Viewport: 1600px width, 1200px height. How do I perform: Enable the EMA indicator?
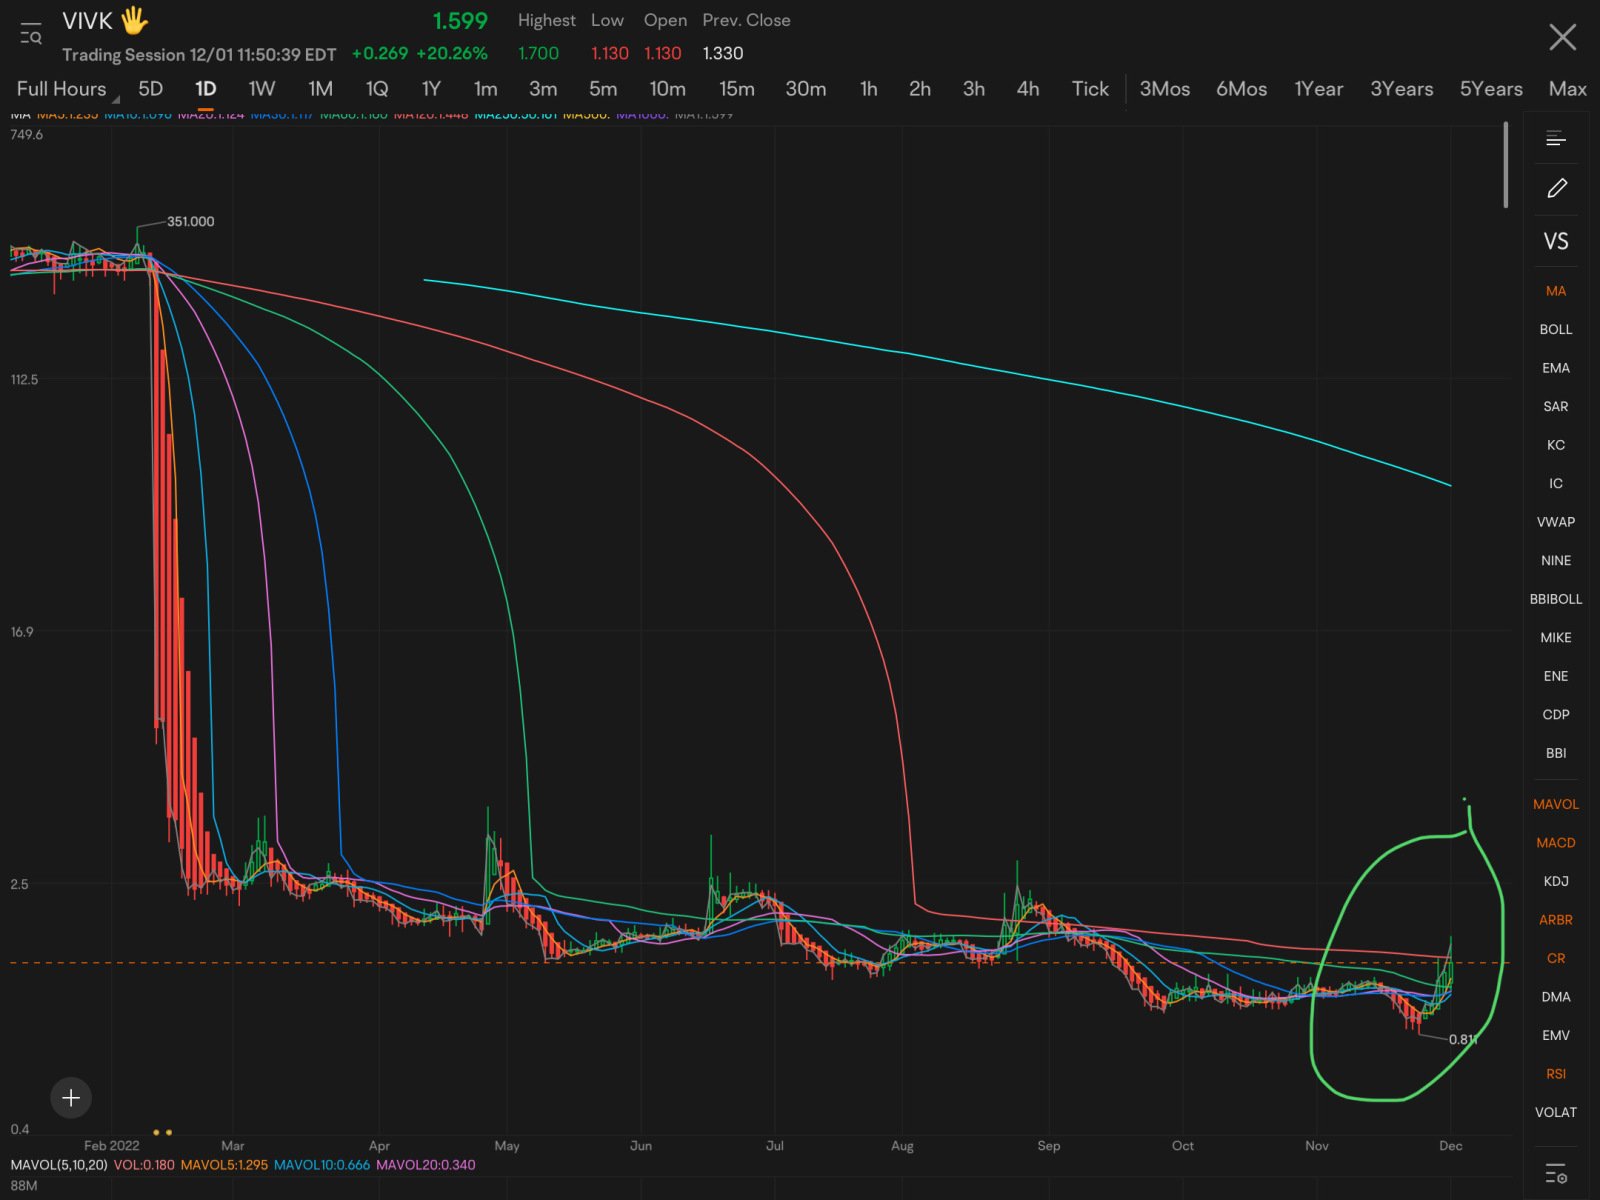click(x=1556, y=368)
